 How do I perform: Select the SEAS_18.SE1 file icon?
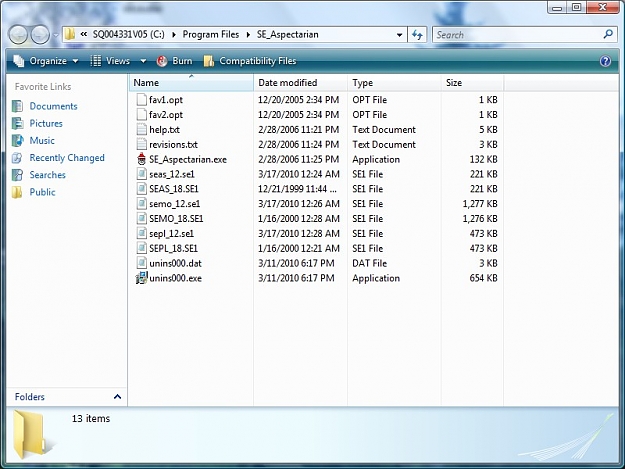click(x=142, y=189)
